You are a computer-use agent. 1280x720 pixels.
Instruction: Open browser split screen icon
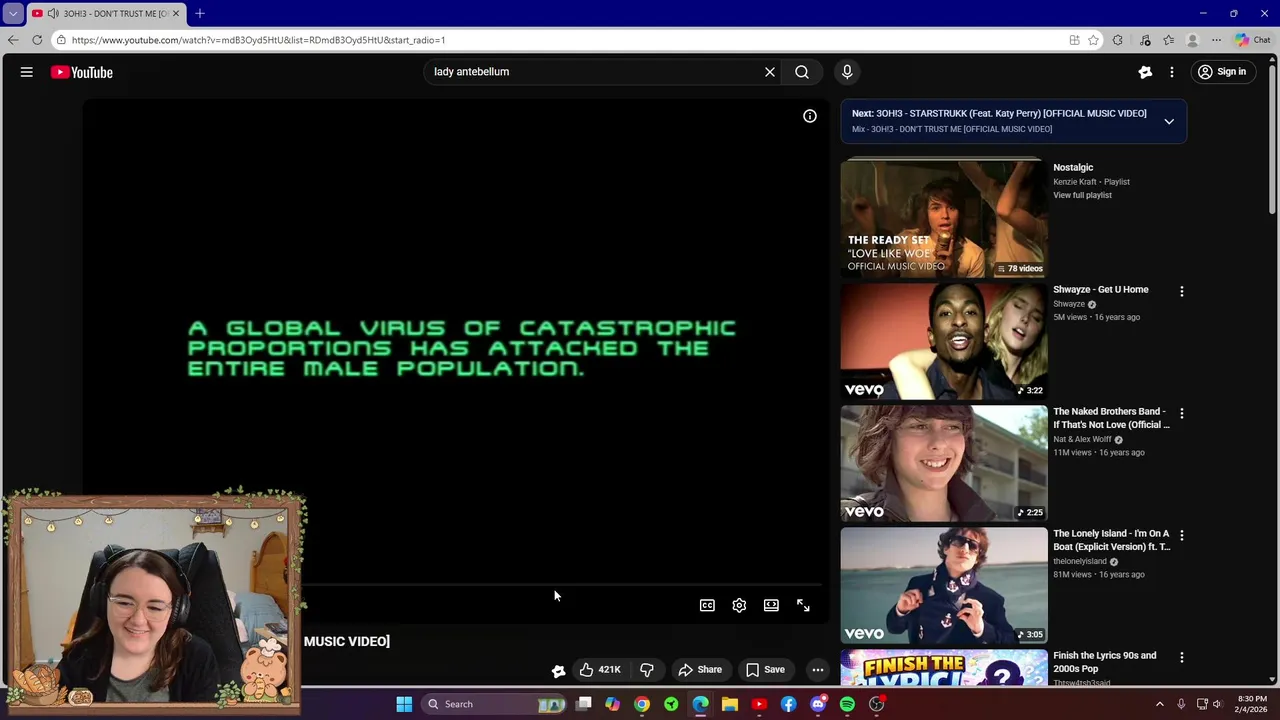pyautogui.click(x=1074, y=40)
